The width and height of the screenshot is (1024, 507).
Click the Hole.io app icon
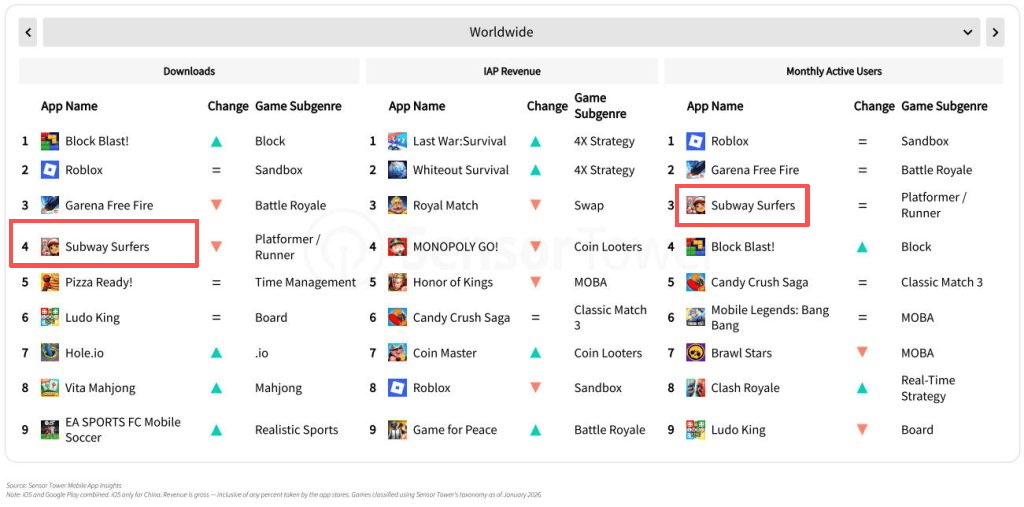tap(50, 353)
